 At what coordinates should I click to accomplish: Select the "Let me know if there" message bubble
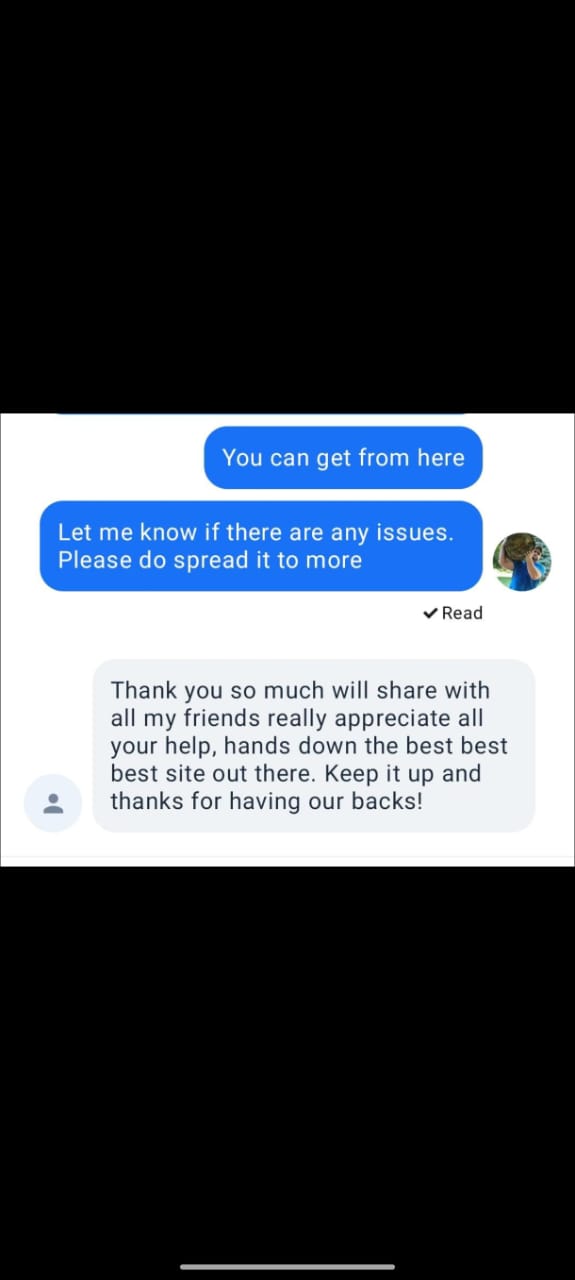coord(261,546)
